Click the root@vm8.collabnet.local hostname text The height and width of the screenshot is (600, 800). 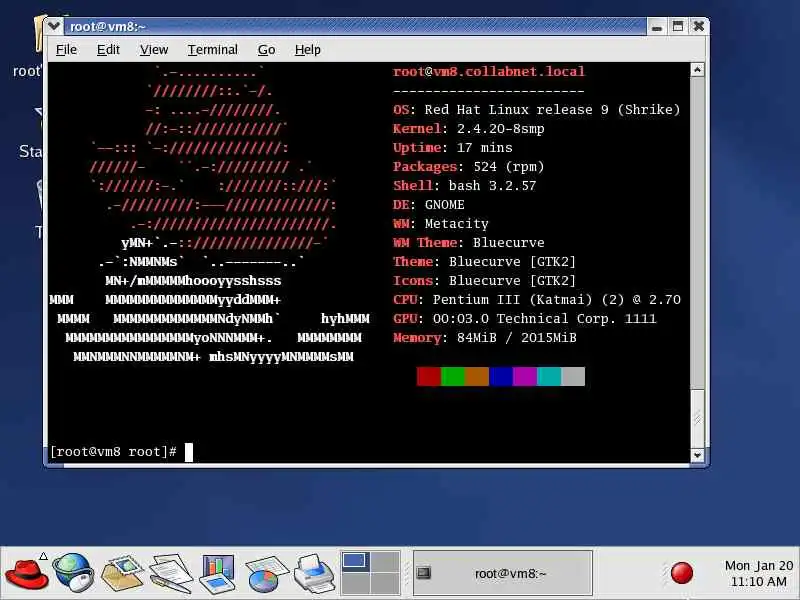point(489,71)
